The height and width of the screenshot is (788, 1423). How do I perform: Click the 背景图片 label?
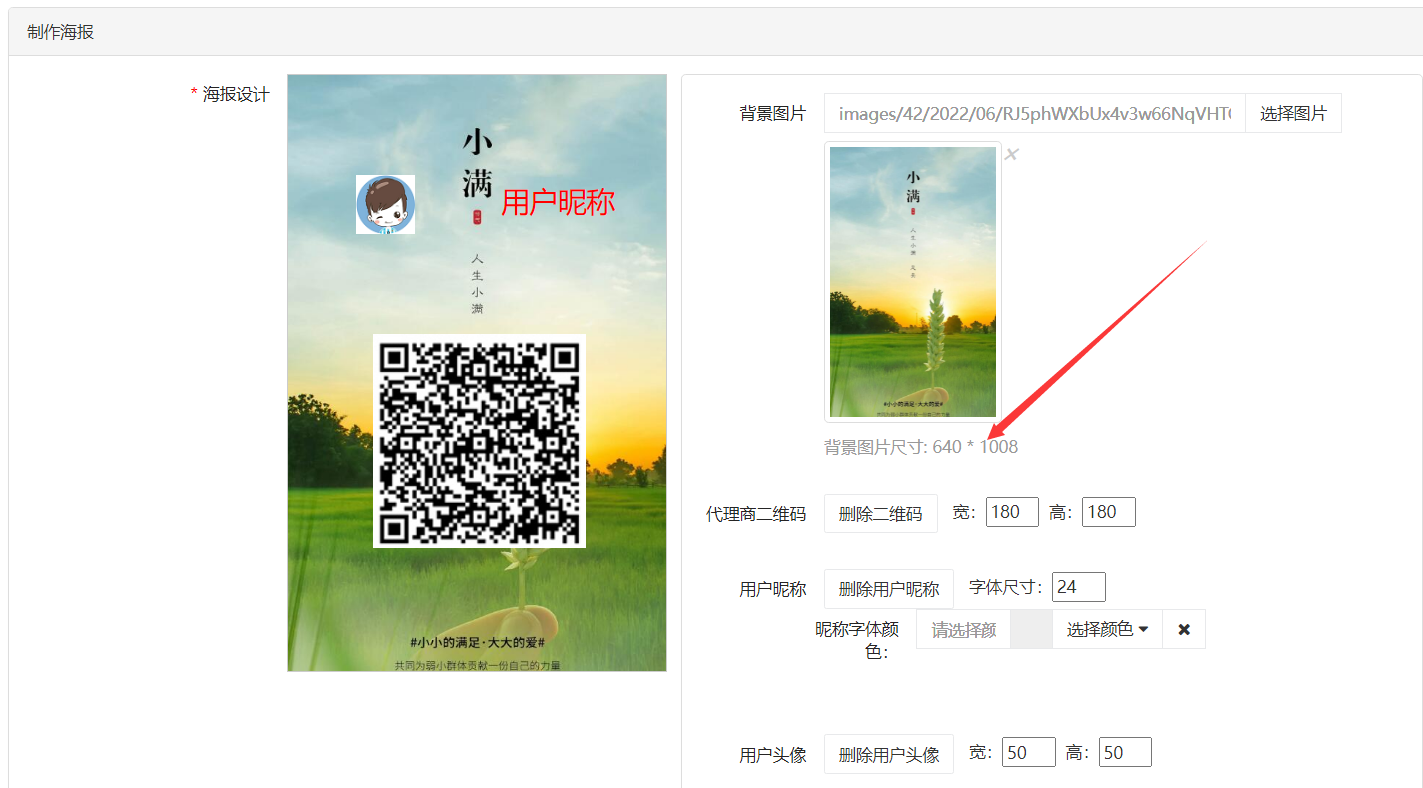click(773, 114)
